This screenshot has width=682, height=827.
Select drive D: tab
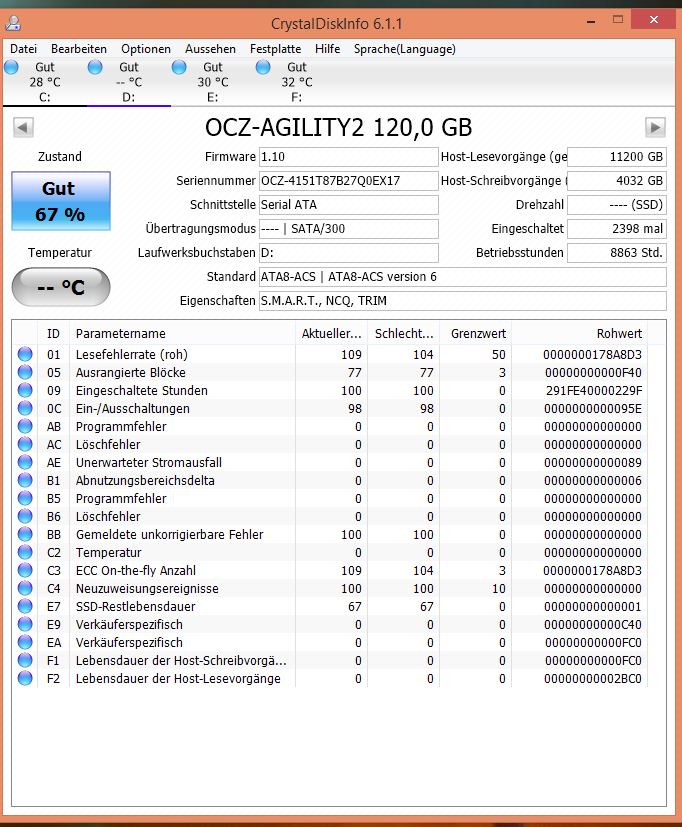[129, 82]
